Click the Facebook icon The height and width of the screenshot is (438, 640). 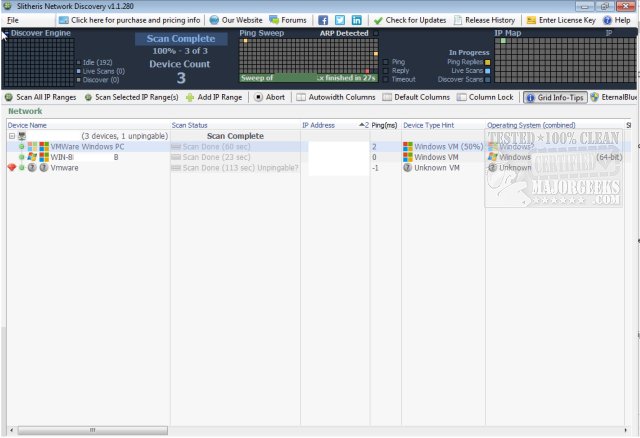323,20
